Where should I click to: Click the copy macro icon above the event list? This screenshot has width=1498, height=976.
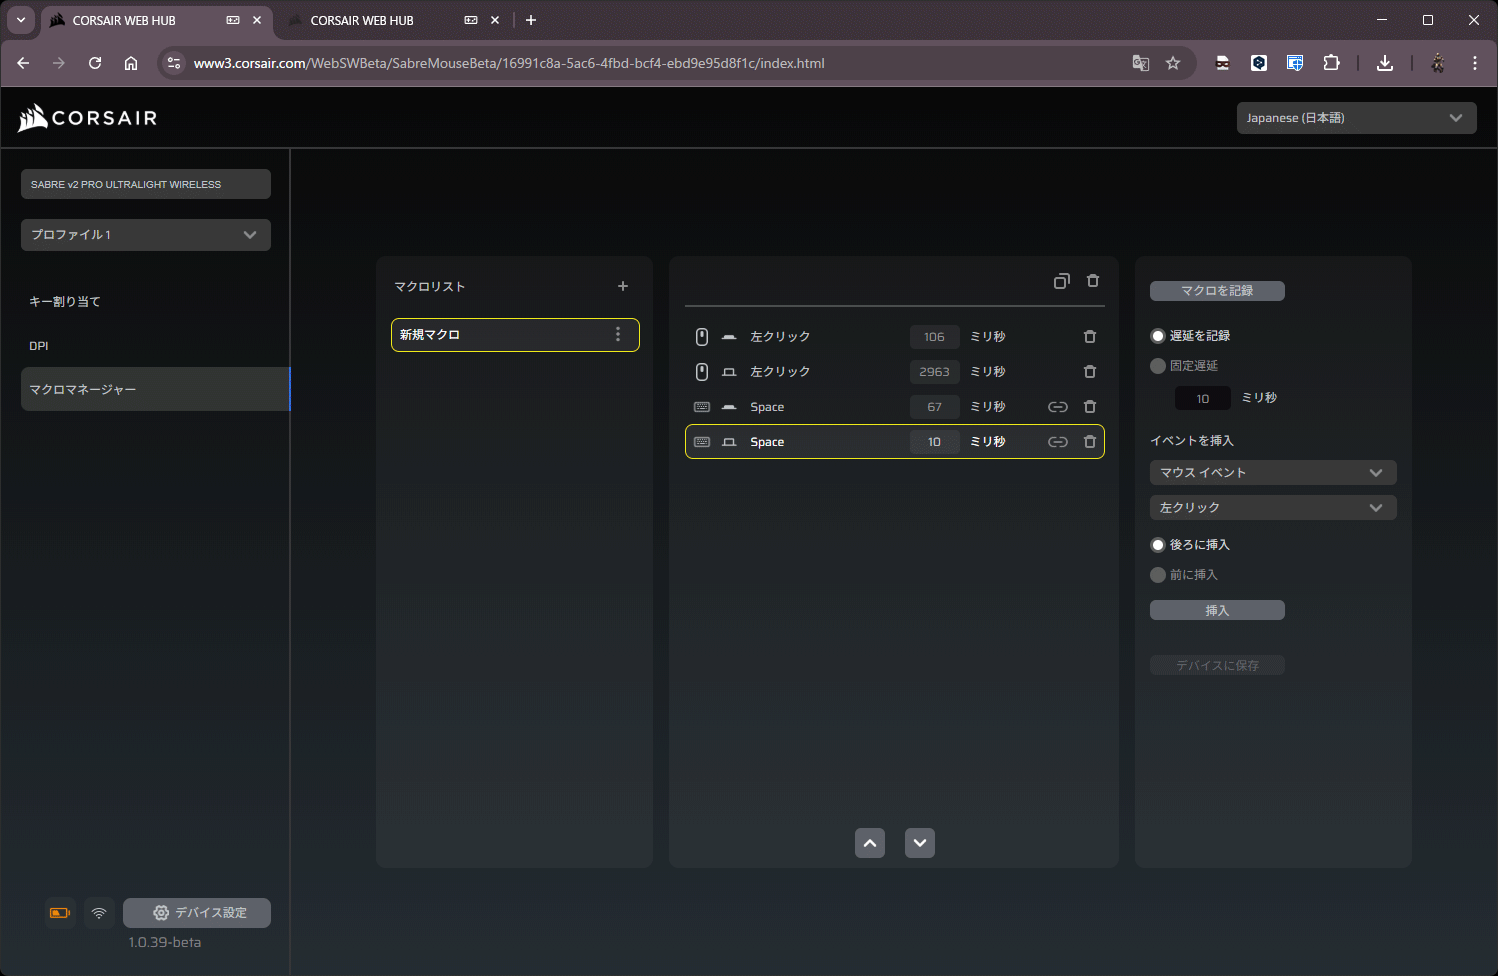[1061, 281]
